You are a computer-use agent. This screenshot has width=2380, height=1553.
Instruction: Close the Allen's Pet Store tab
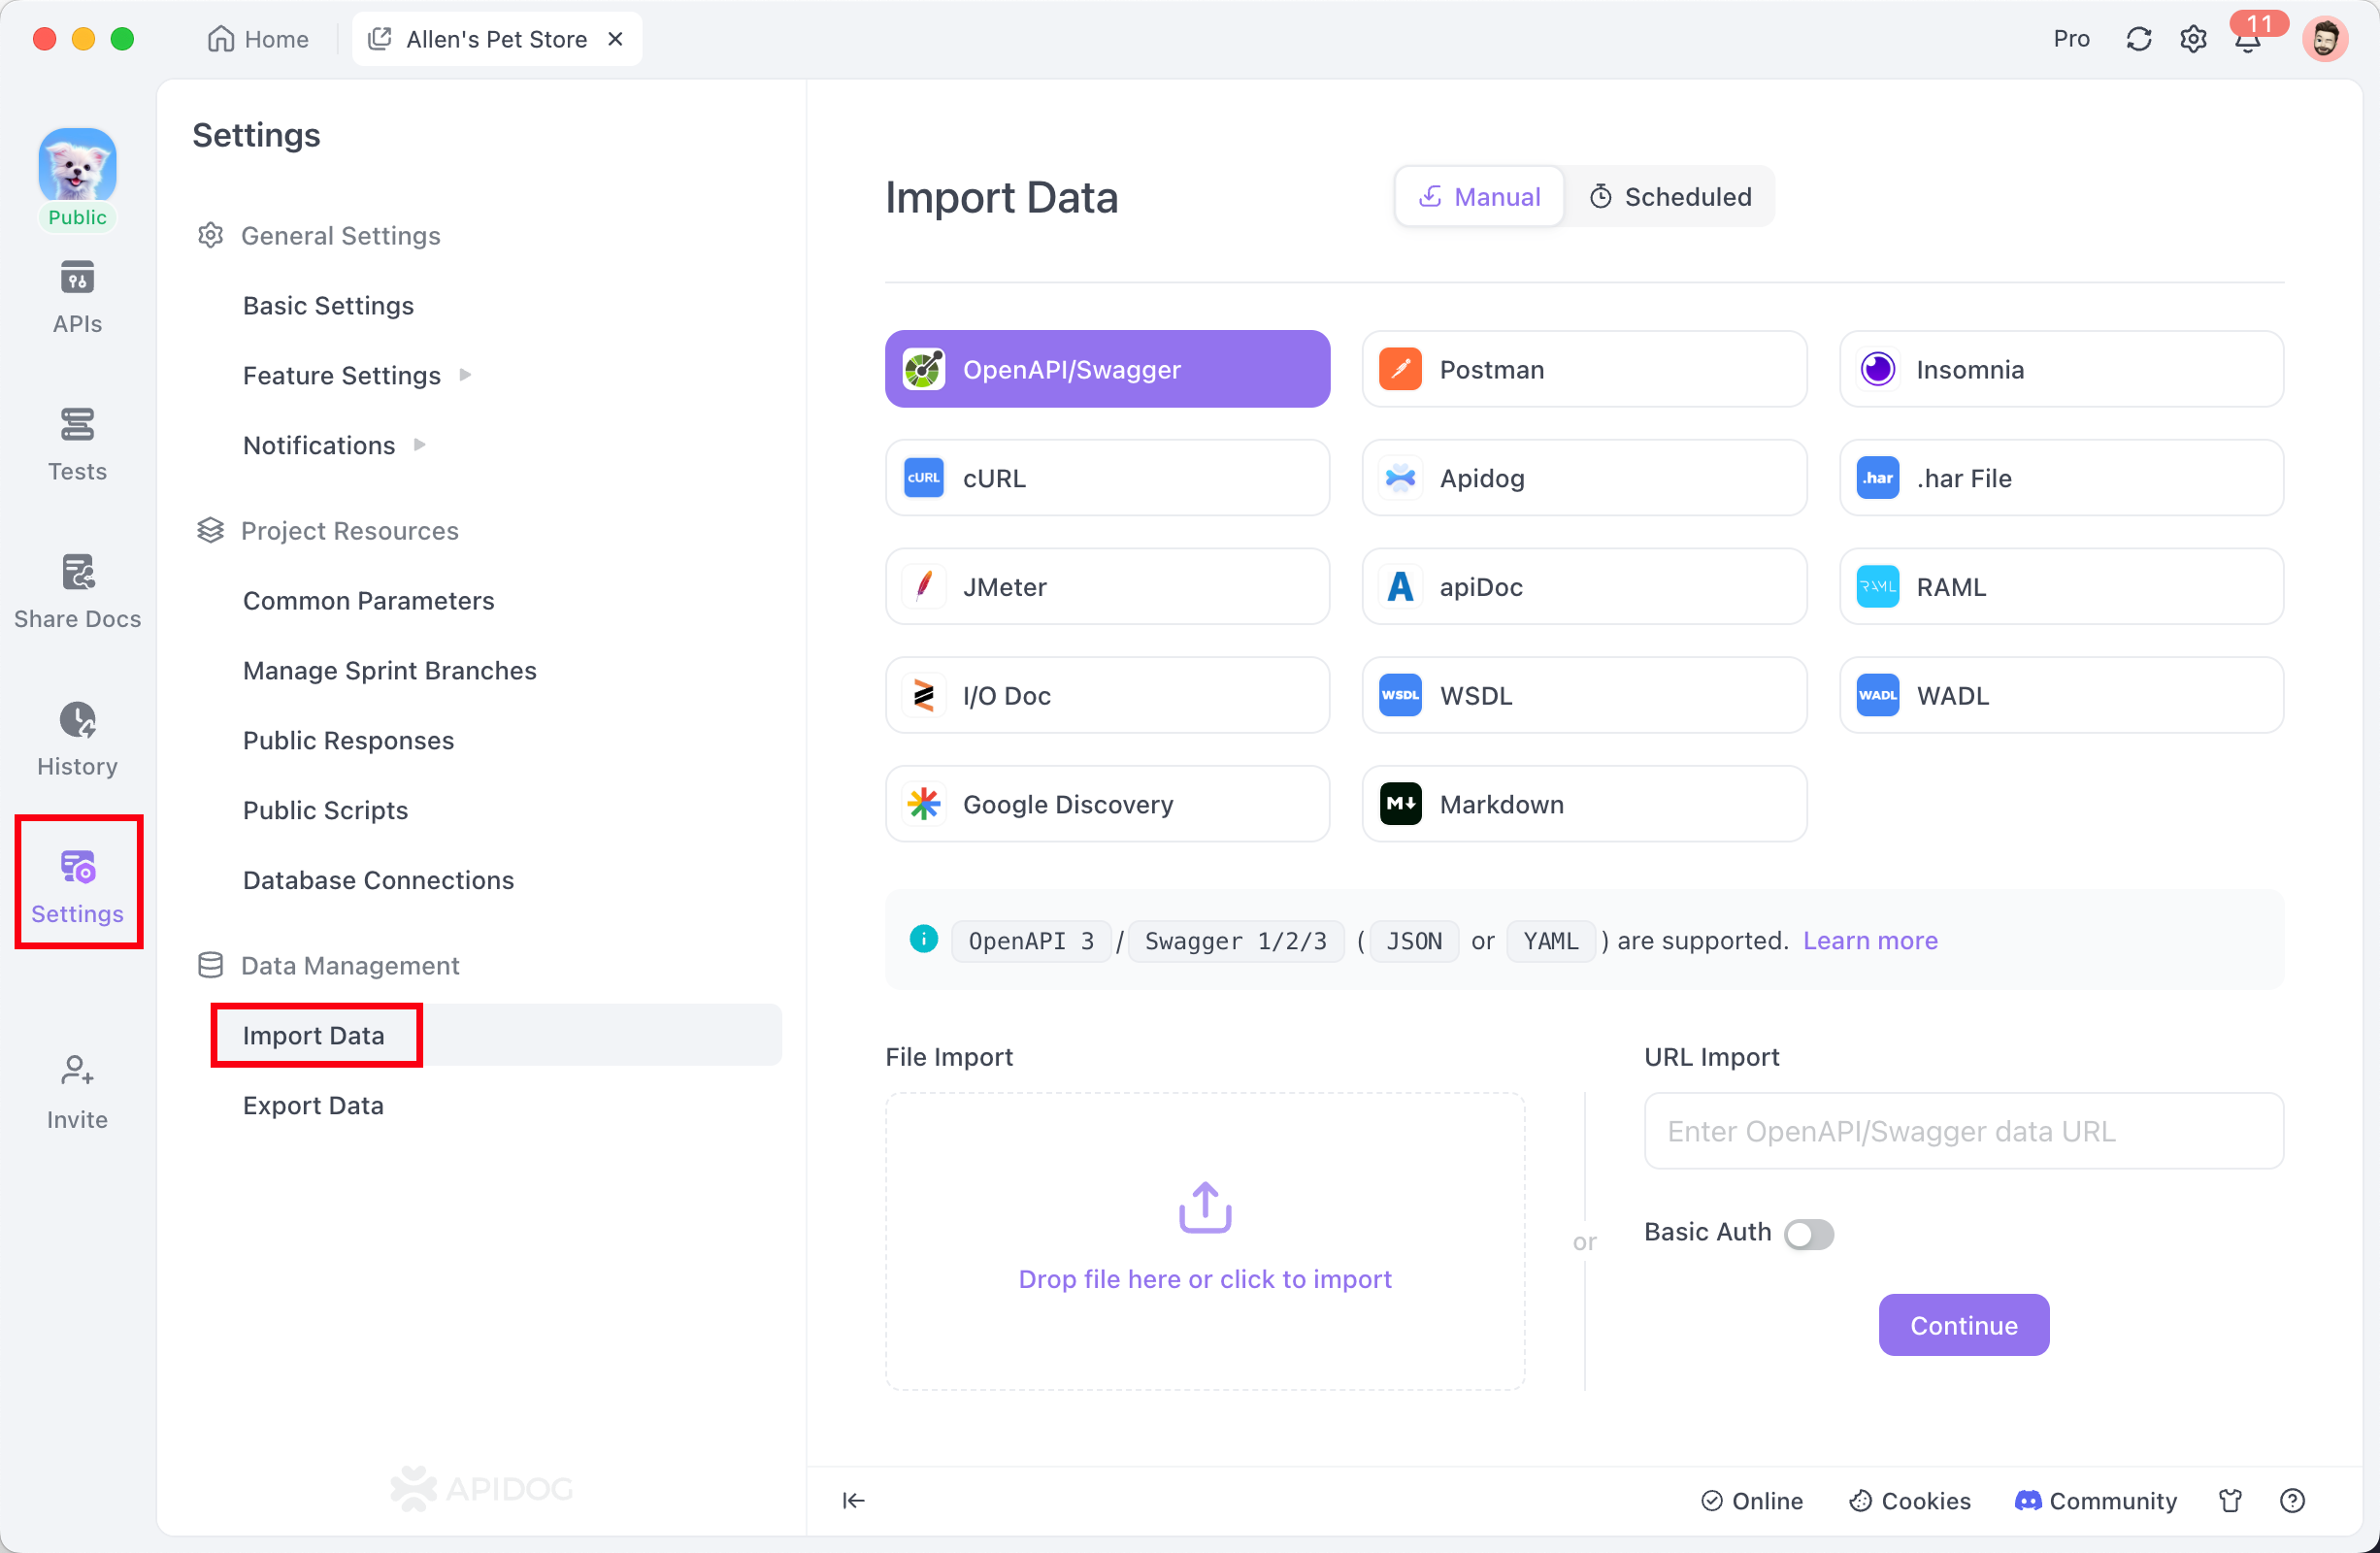[x=616, y=39]
